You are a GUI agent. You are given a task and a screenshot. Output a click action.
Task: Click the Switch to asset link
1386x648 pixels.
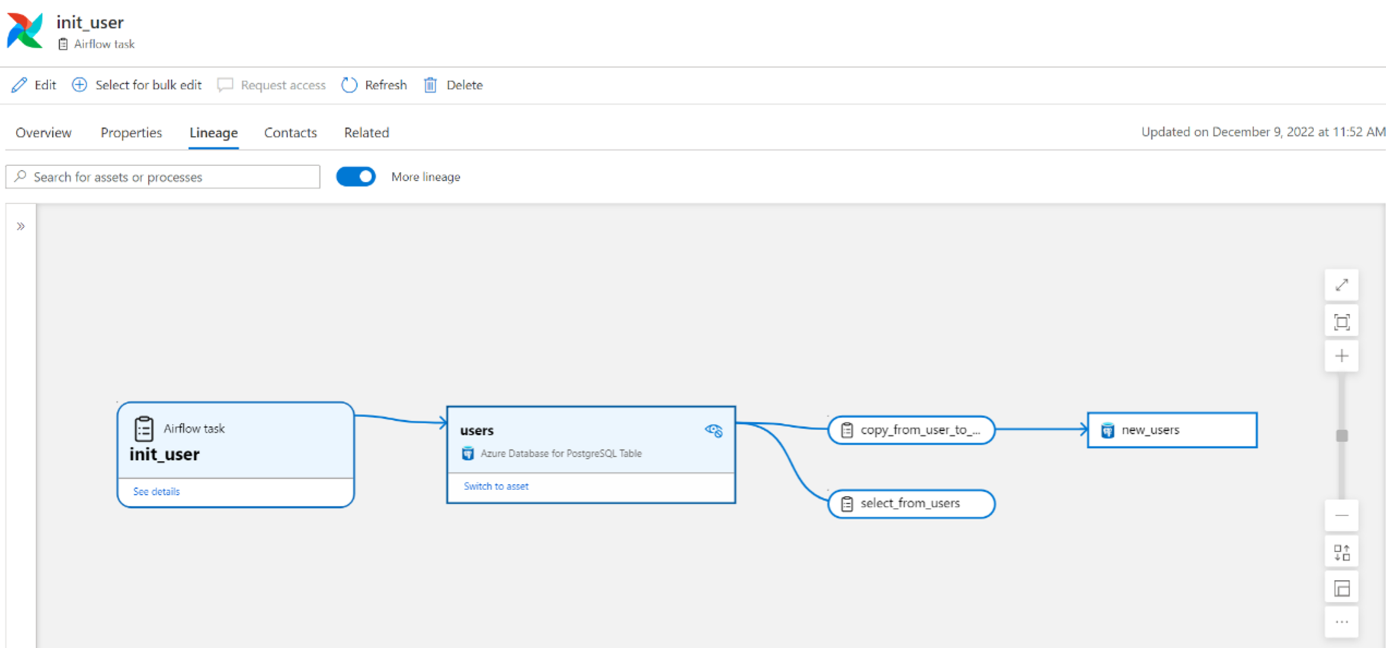coord(496,486)
